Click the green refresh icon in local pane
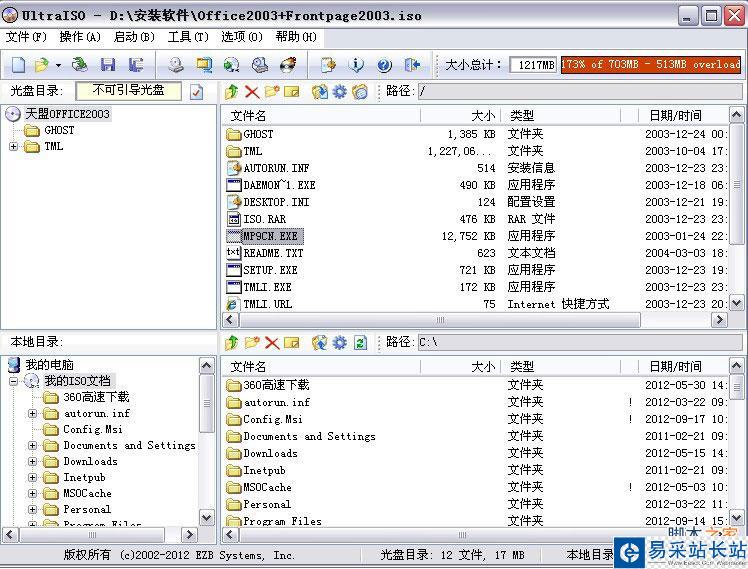The height and width of the screenshot is (569, 748). click(360, 342)
